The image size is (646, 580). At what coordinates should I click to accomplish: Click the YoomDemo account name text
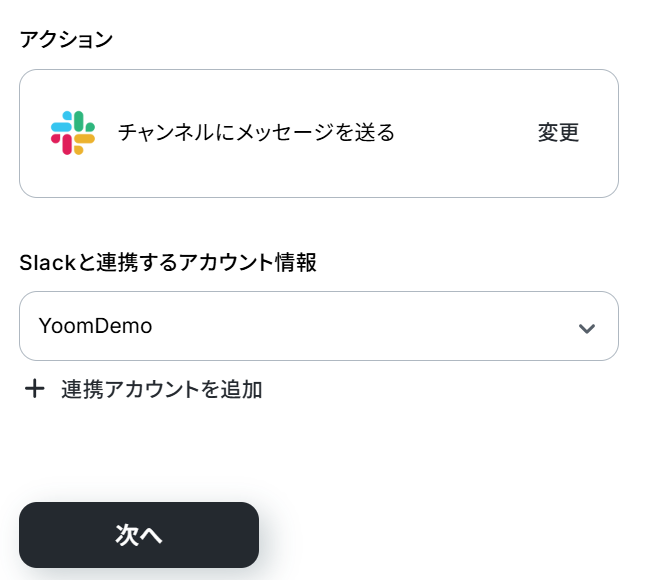pyautogui.click(x=96, y=326)
